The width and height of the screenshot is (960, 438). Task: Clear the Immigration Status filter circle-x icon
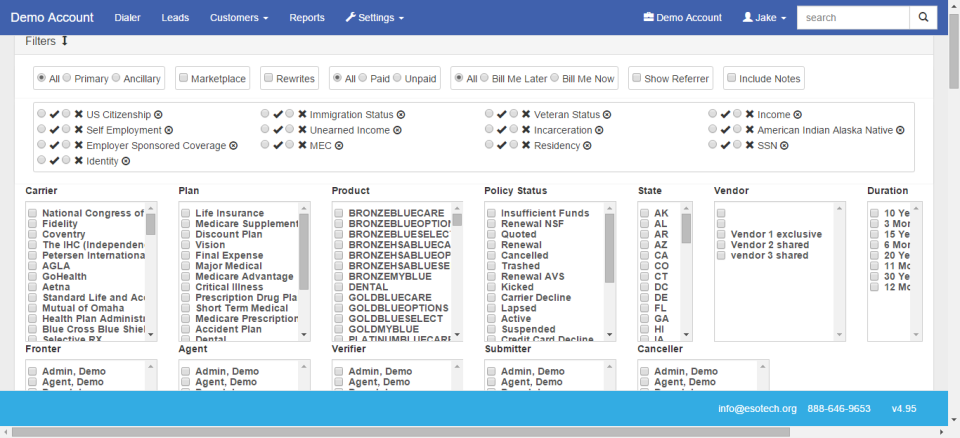401,115
